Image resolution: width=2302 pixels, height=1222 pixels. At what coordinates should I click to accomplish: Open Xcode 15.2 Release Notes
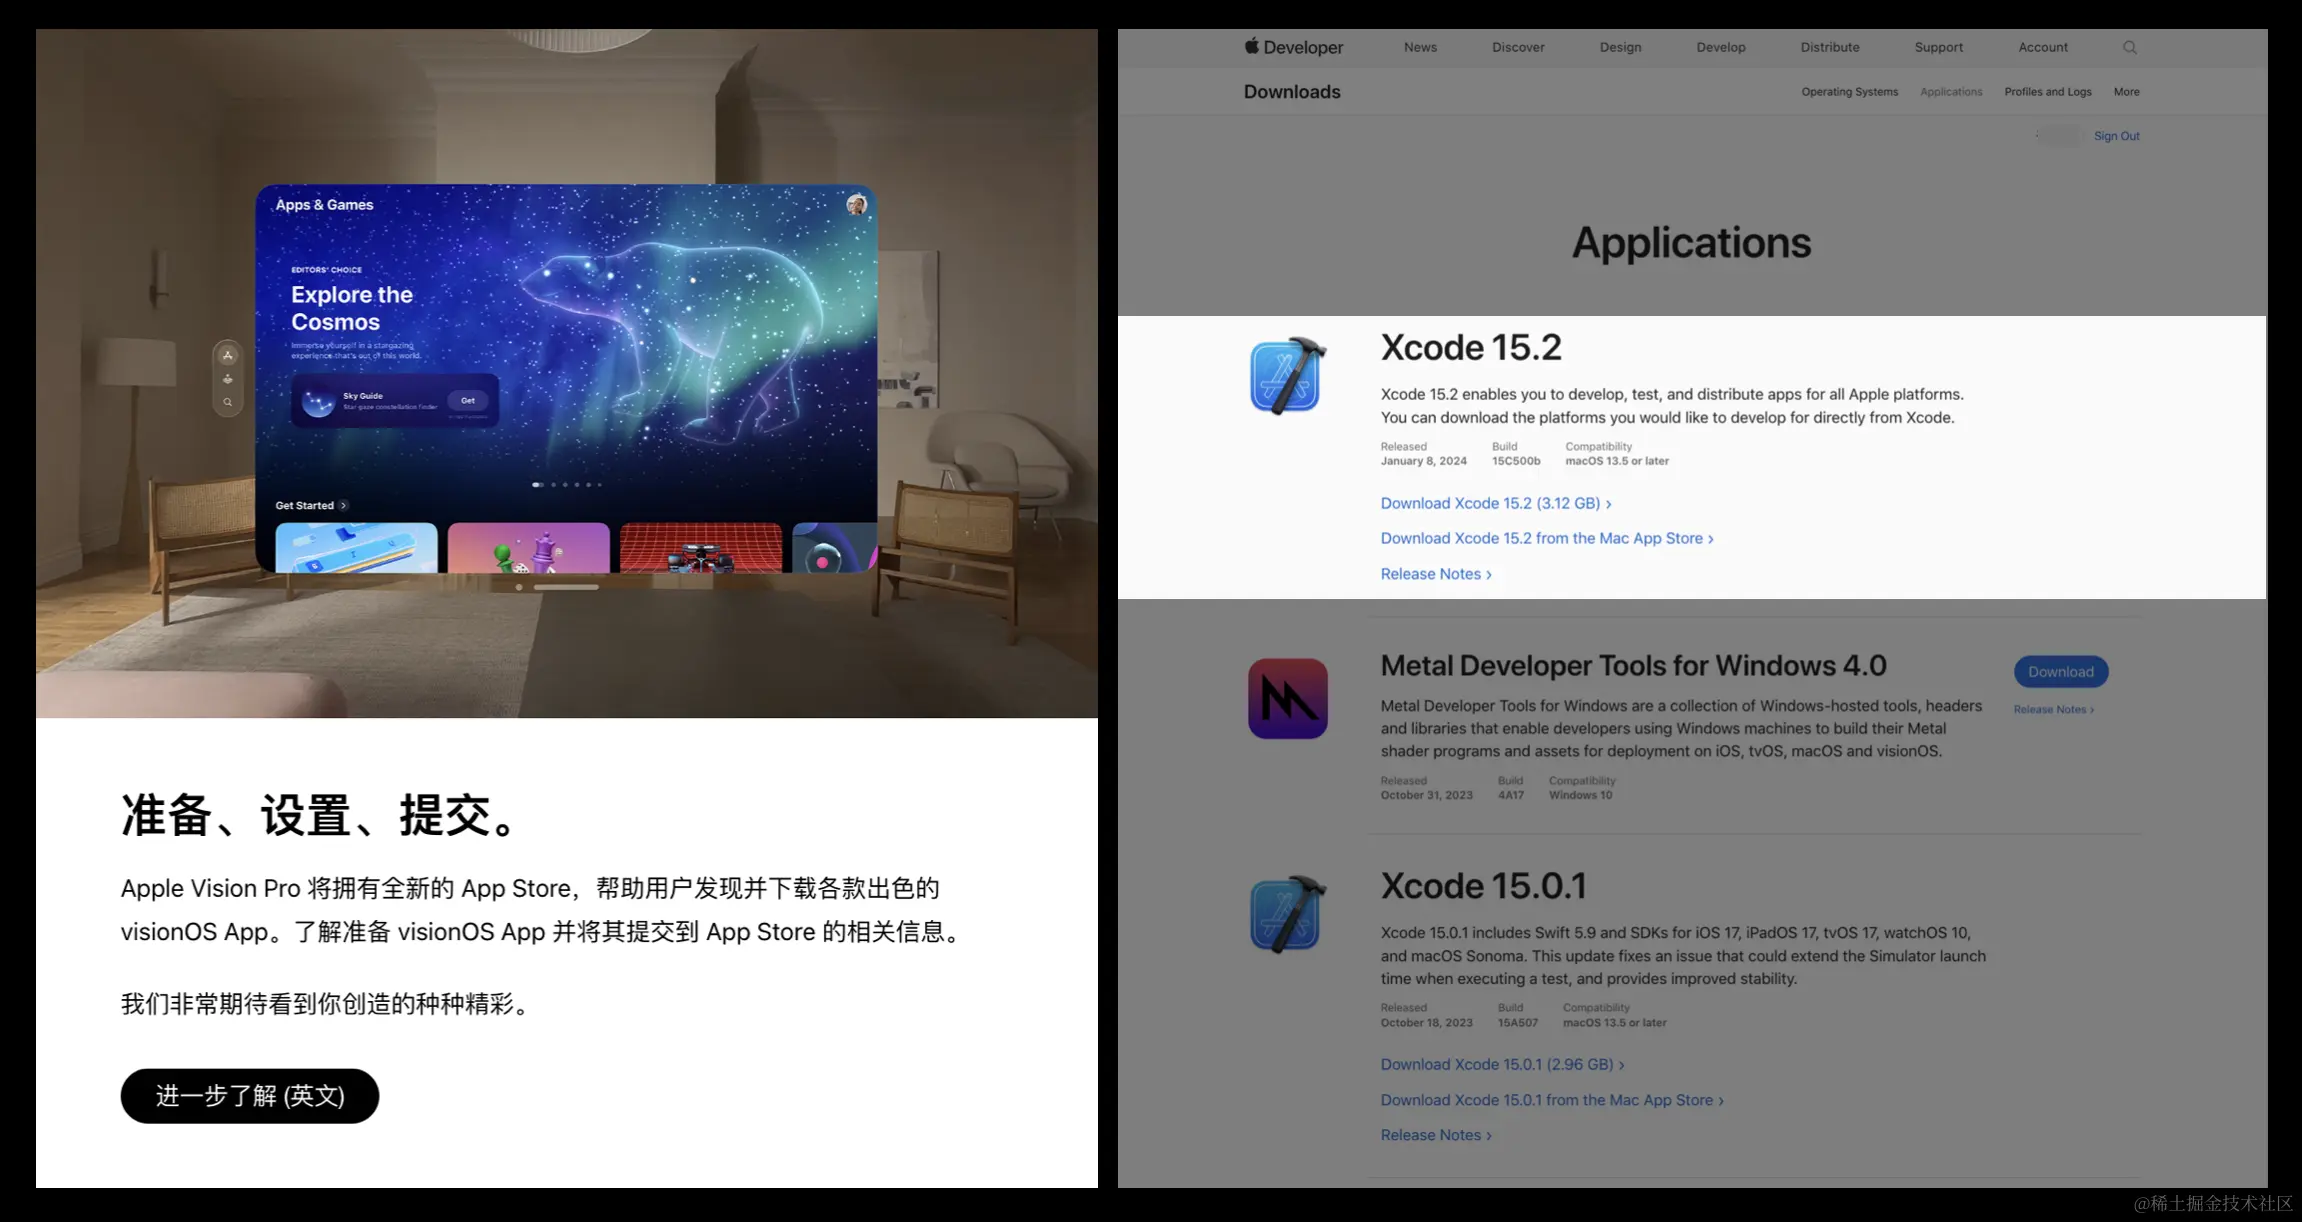tap(1436, 574)
